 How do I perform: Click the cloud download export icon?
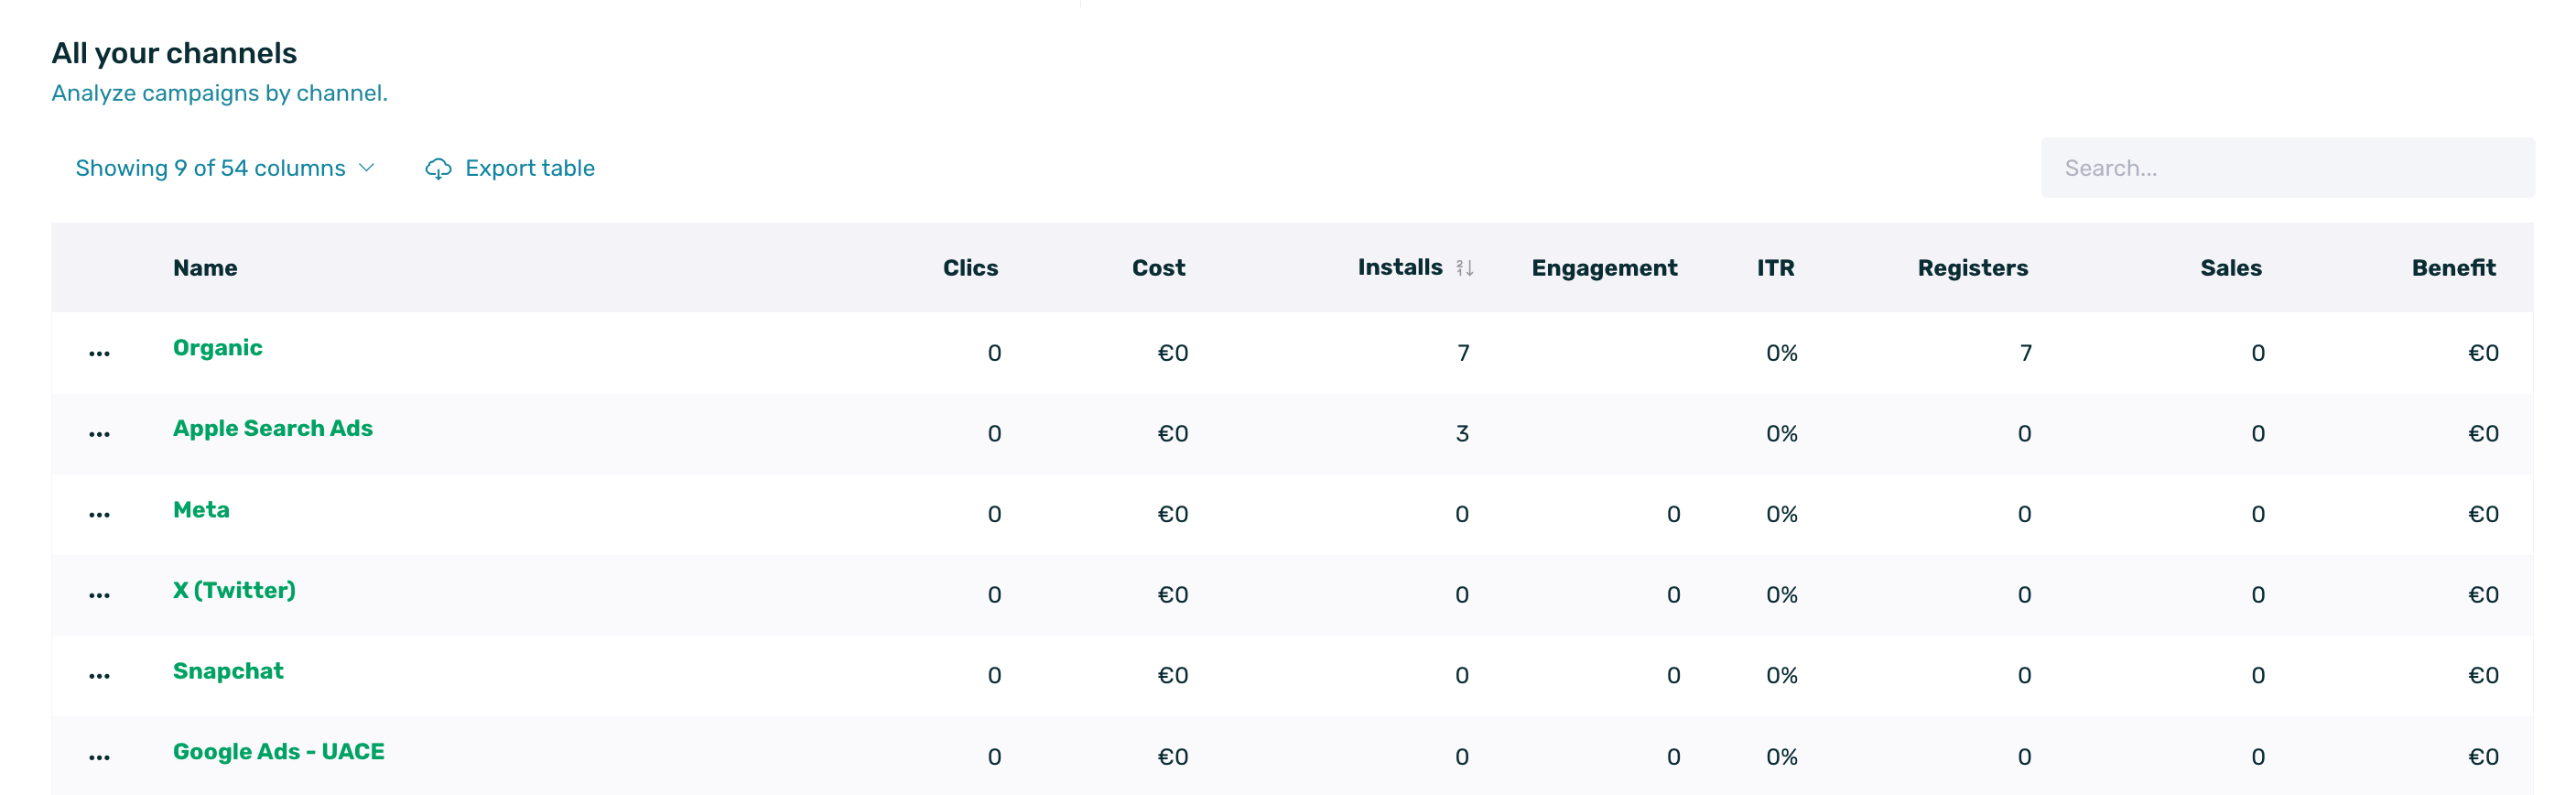coord(438,169)
